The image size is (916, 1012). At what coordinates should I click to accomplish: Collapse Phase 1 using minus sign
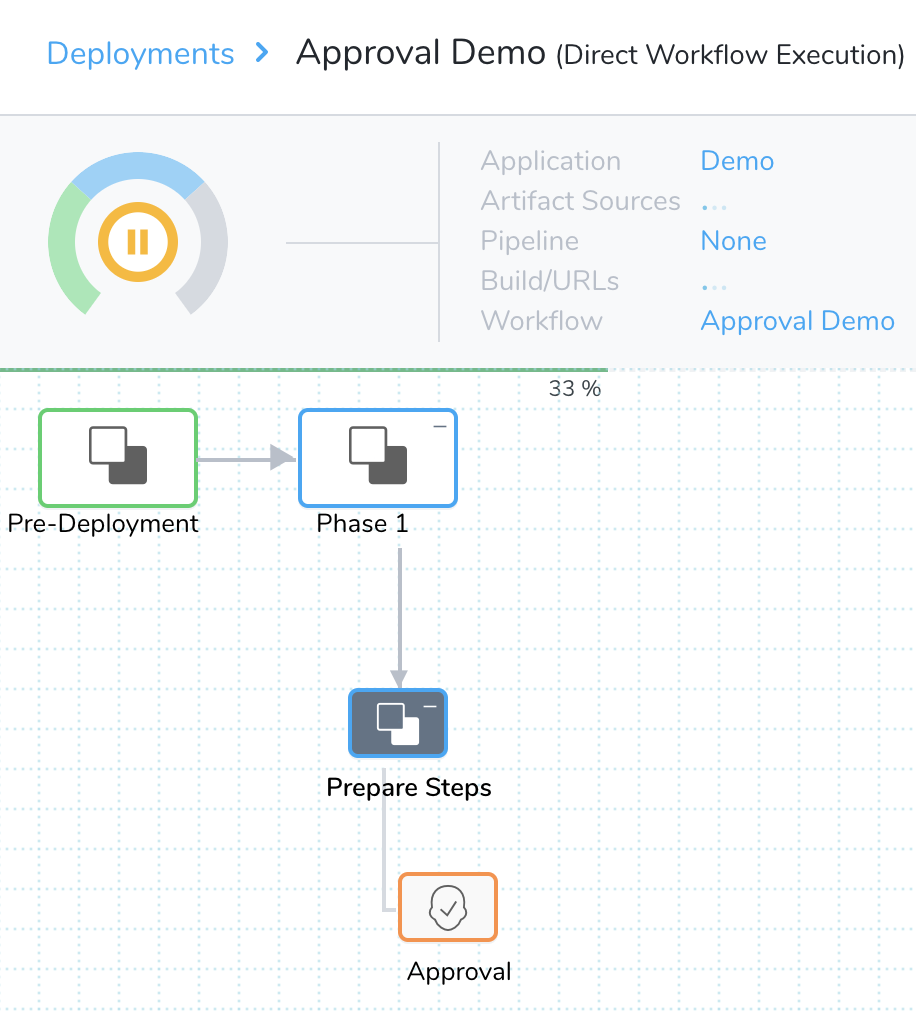440,426
